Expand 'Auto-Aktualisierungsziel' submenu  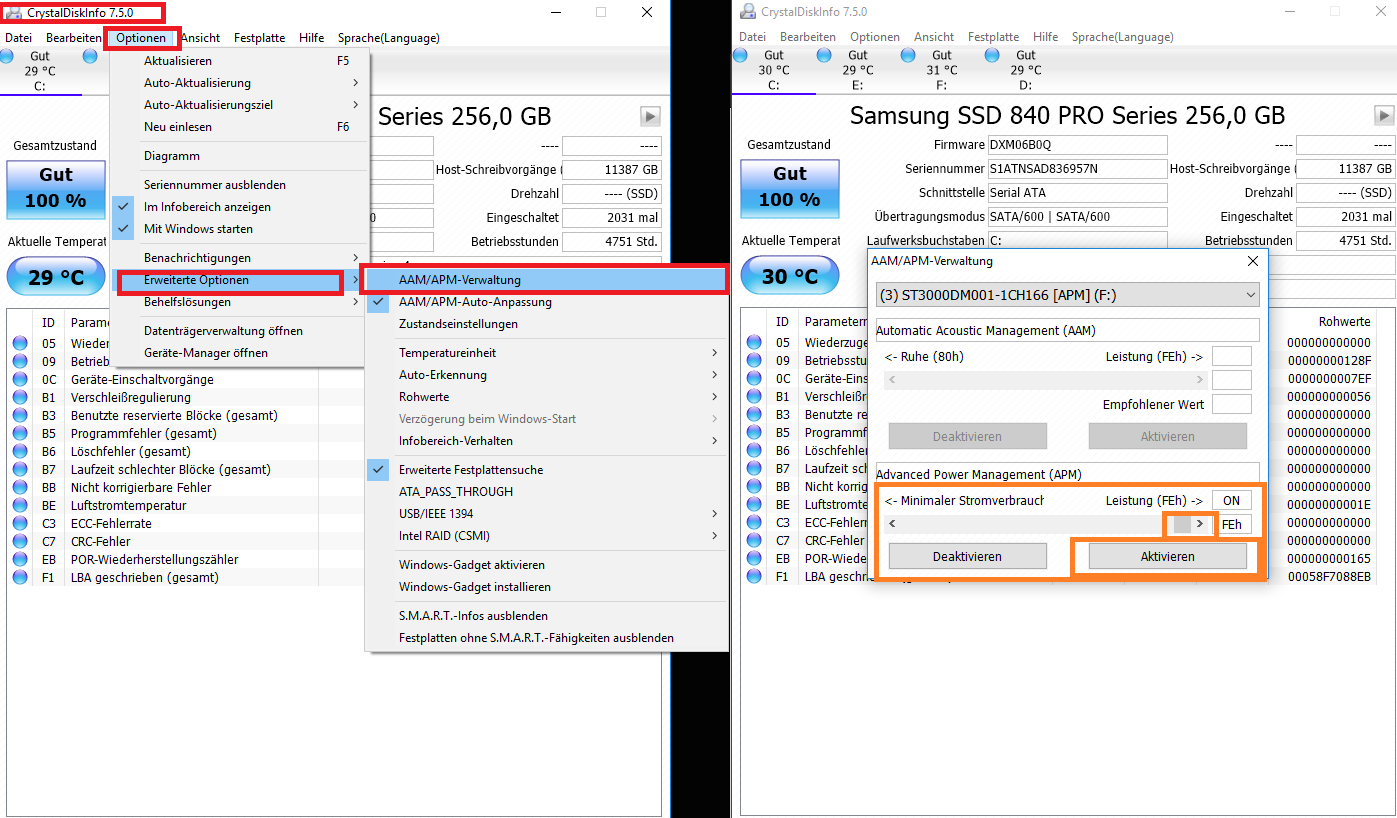pyautogui.click(x=240, y=105)
